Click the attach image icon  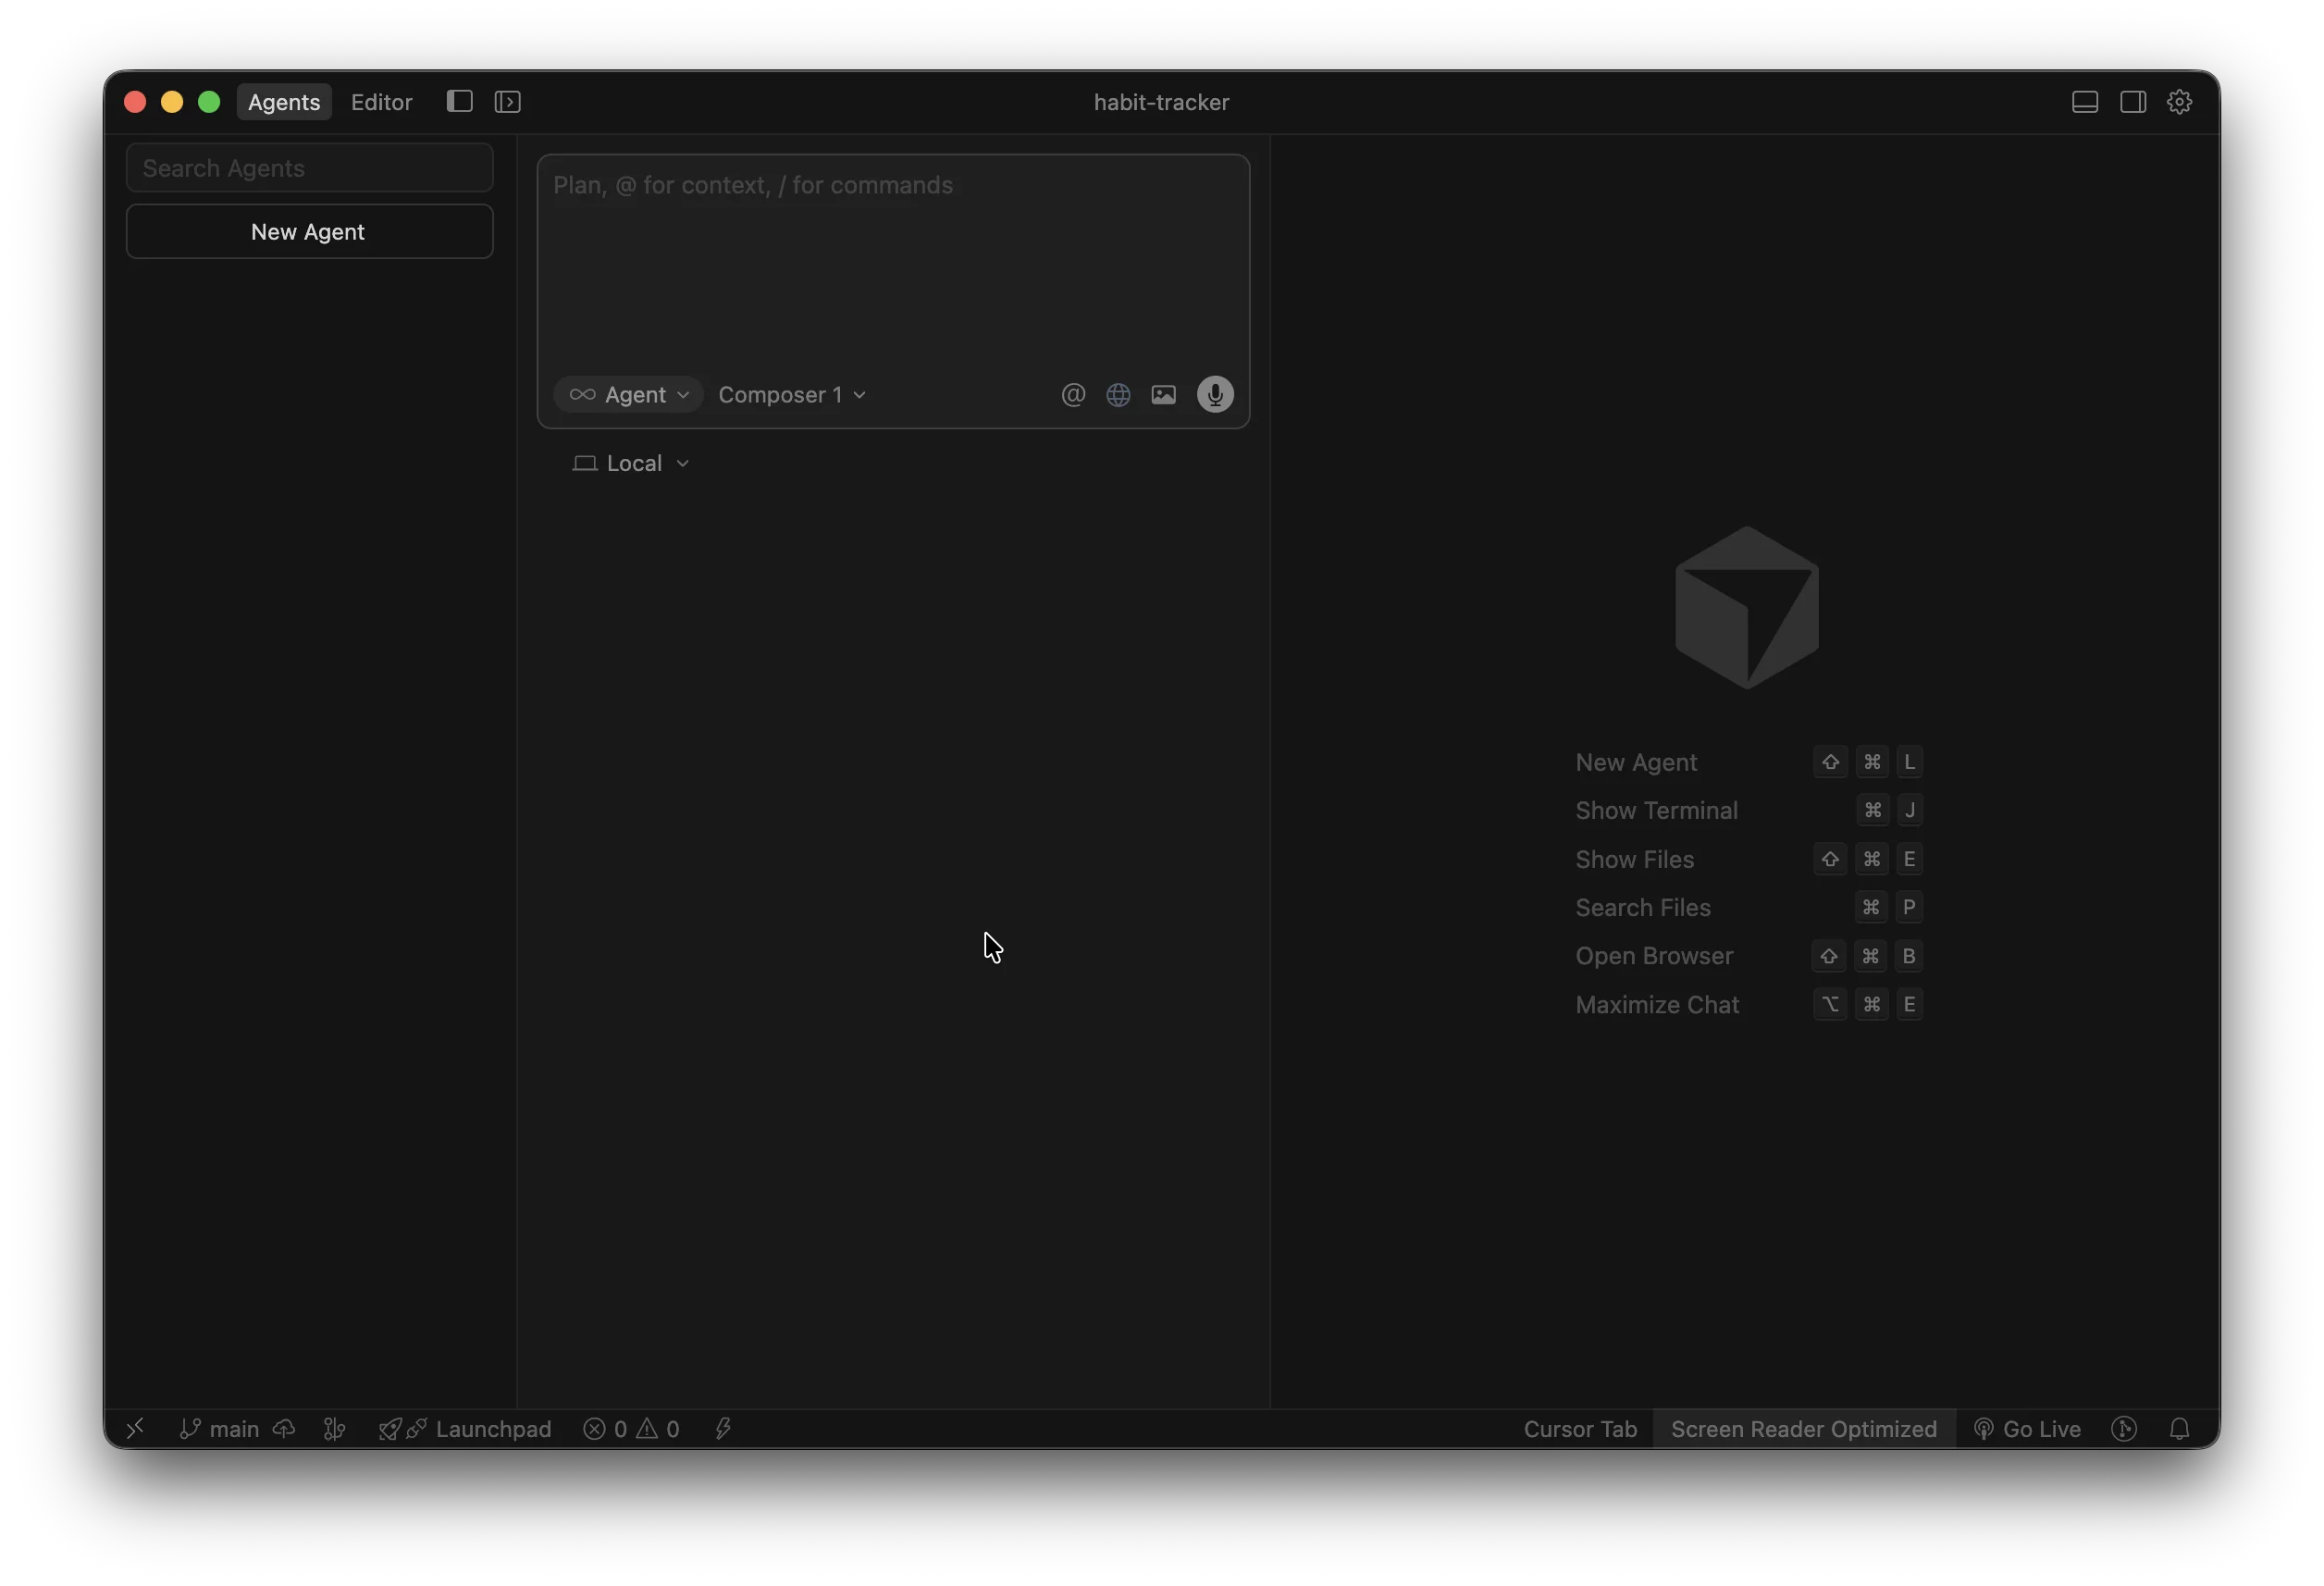coord(1163,395)
